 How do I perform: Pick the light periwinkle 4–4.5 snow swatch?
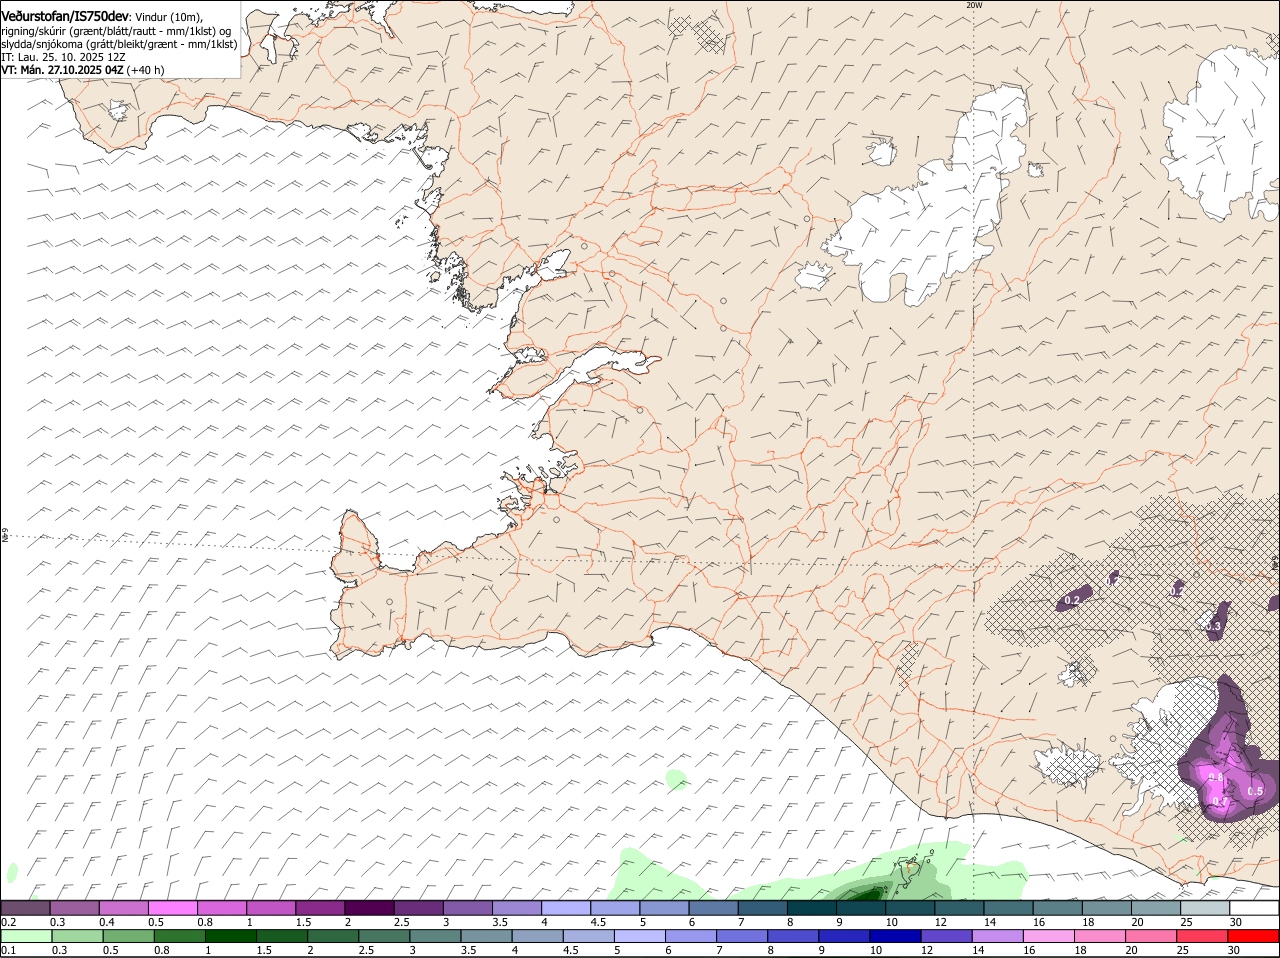tap(566, 908)
